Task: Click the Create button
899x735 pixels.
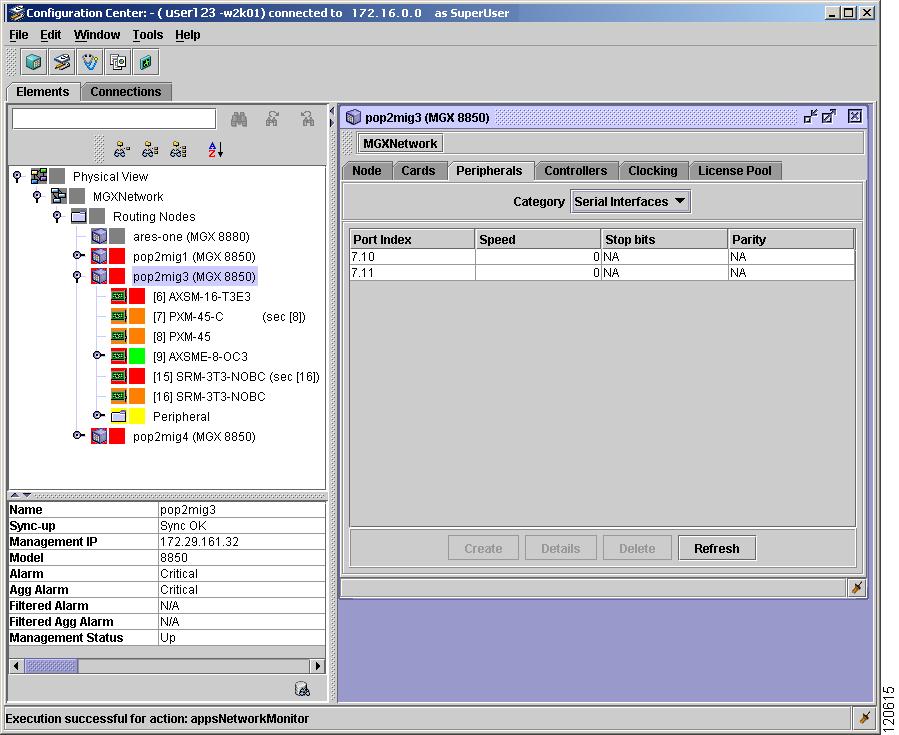Action: (x=483, y=548)
